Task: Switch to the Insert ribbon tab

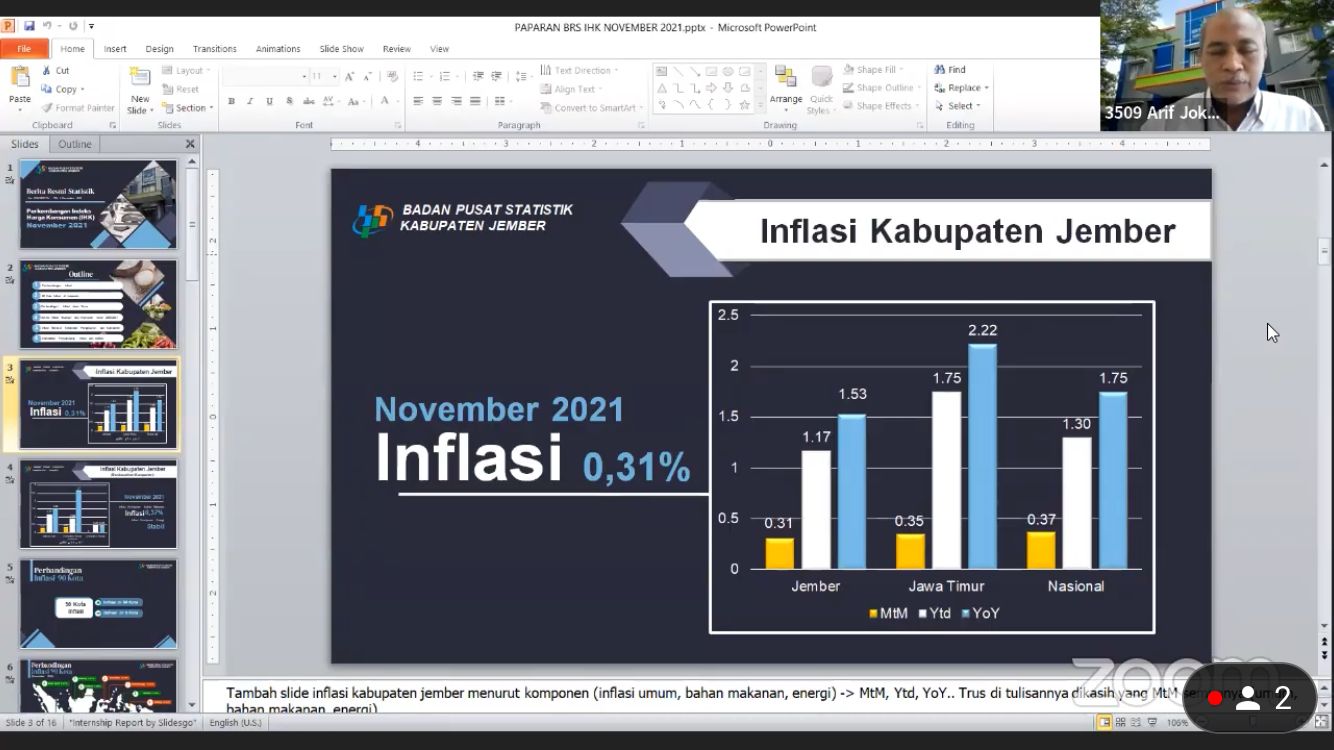Action: coord(115,49)
